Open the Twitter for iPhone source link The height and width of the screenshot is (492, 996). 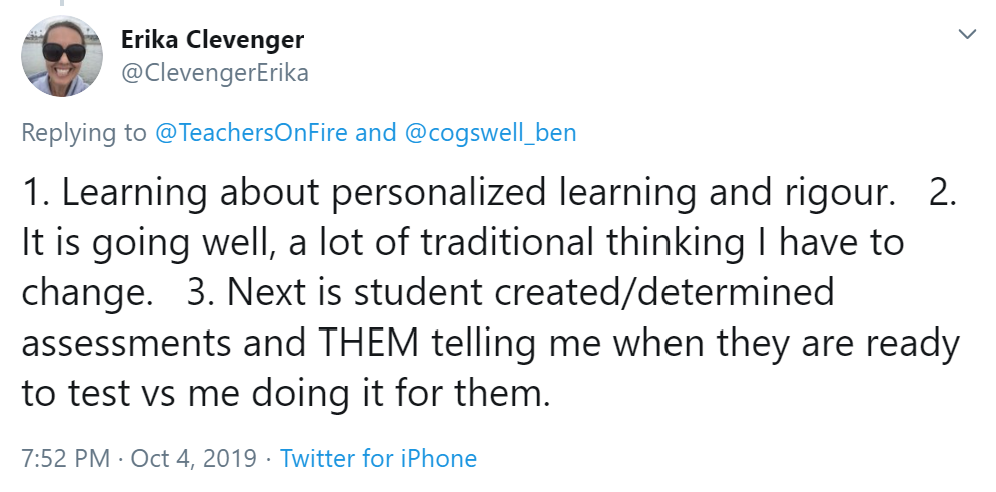pos(378,459)
